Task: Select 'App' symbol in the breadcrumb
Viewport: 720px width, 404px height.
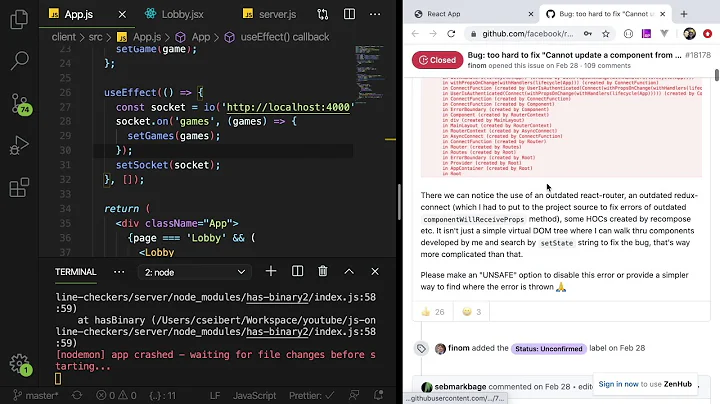Action: [193, 37]
